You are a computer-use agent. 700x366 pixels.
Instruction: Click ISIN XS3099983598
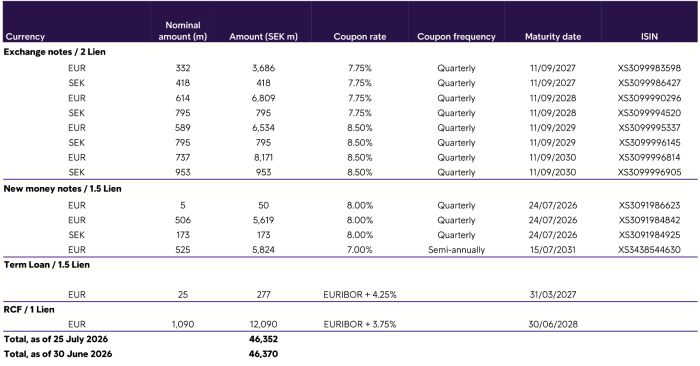pos(649,68)
